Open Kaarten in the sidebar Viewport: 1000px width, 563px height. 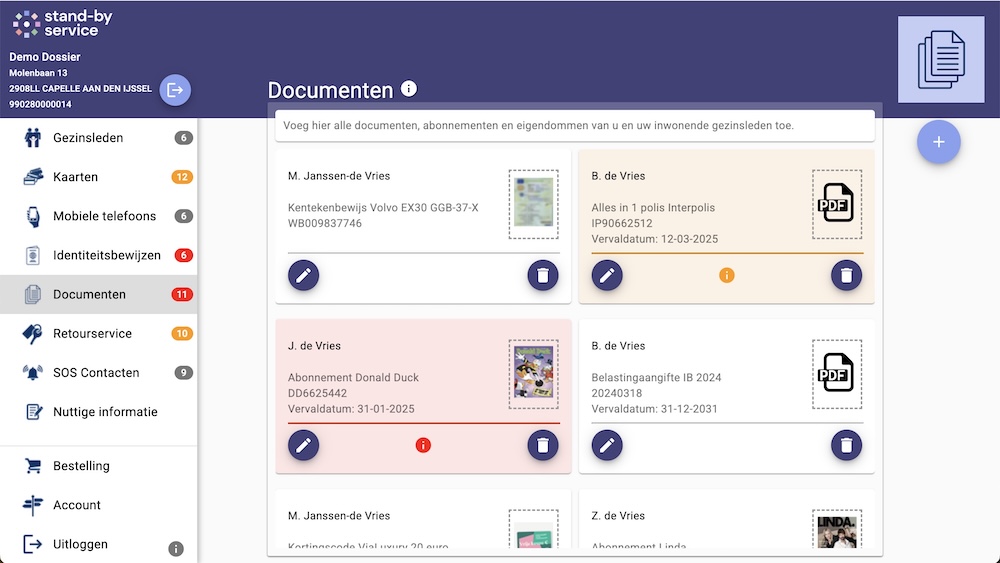click(x=99, y=177)
